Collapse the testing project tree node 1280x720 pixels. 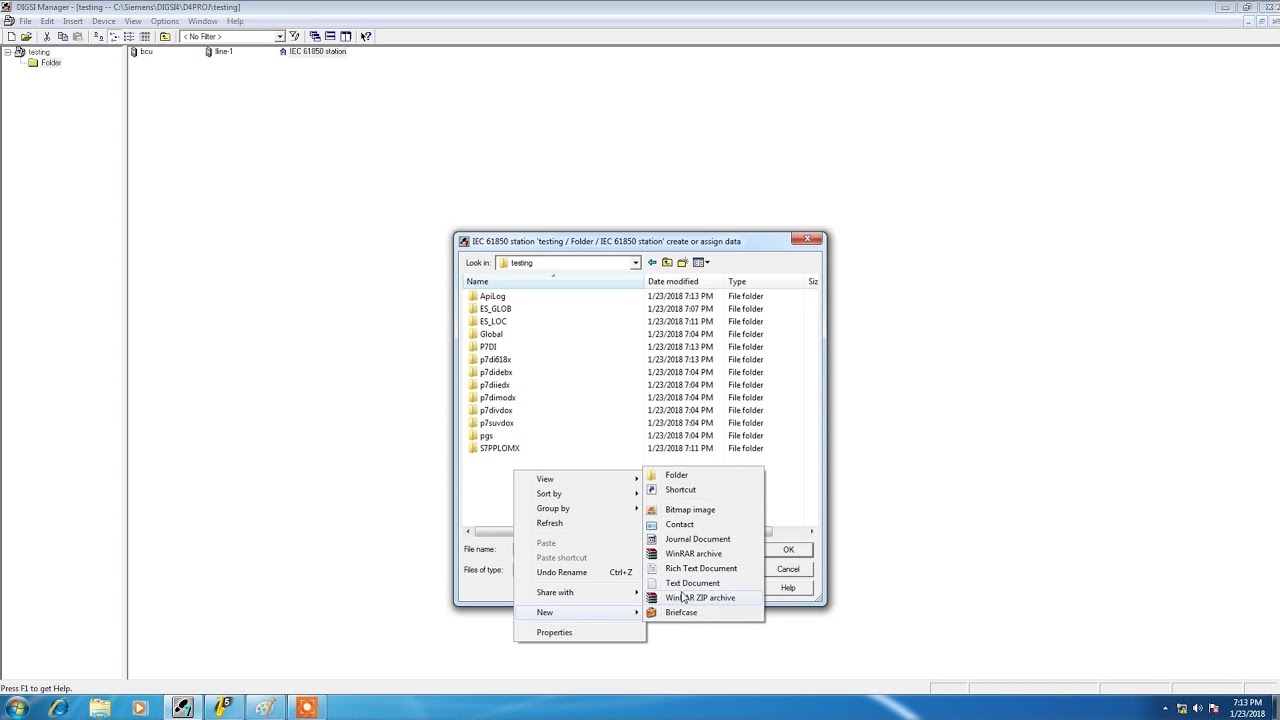[x=8, y=51]
